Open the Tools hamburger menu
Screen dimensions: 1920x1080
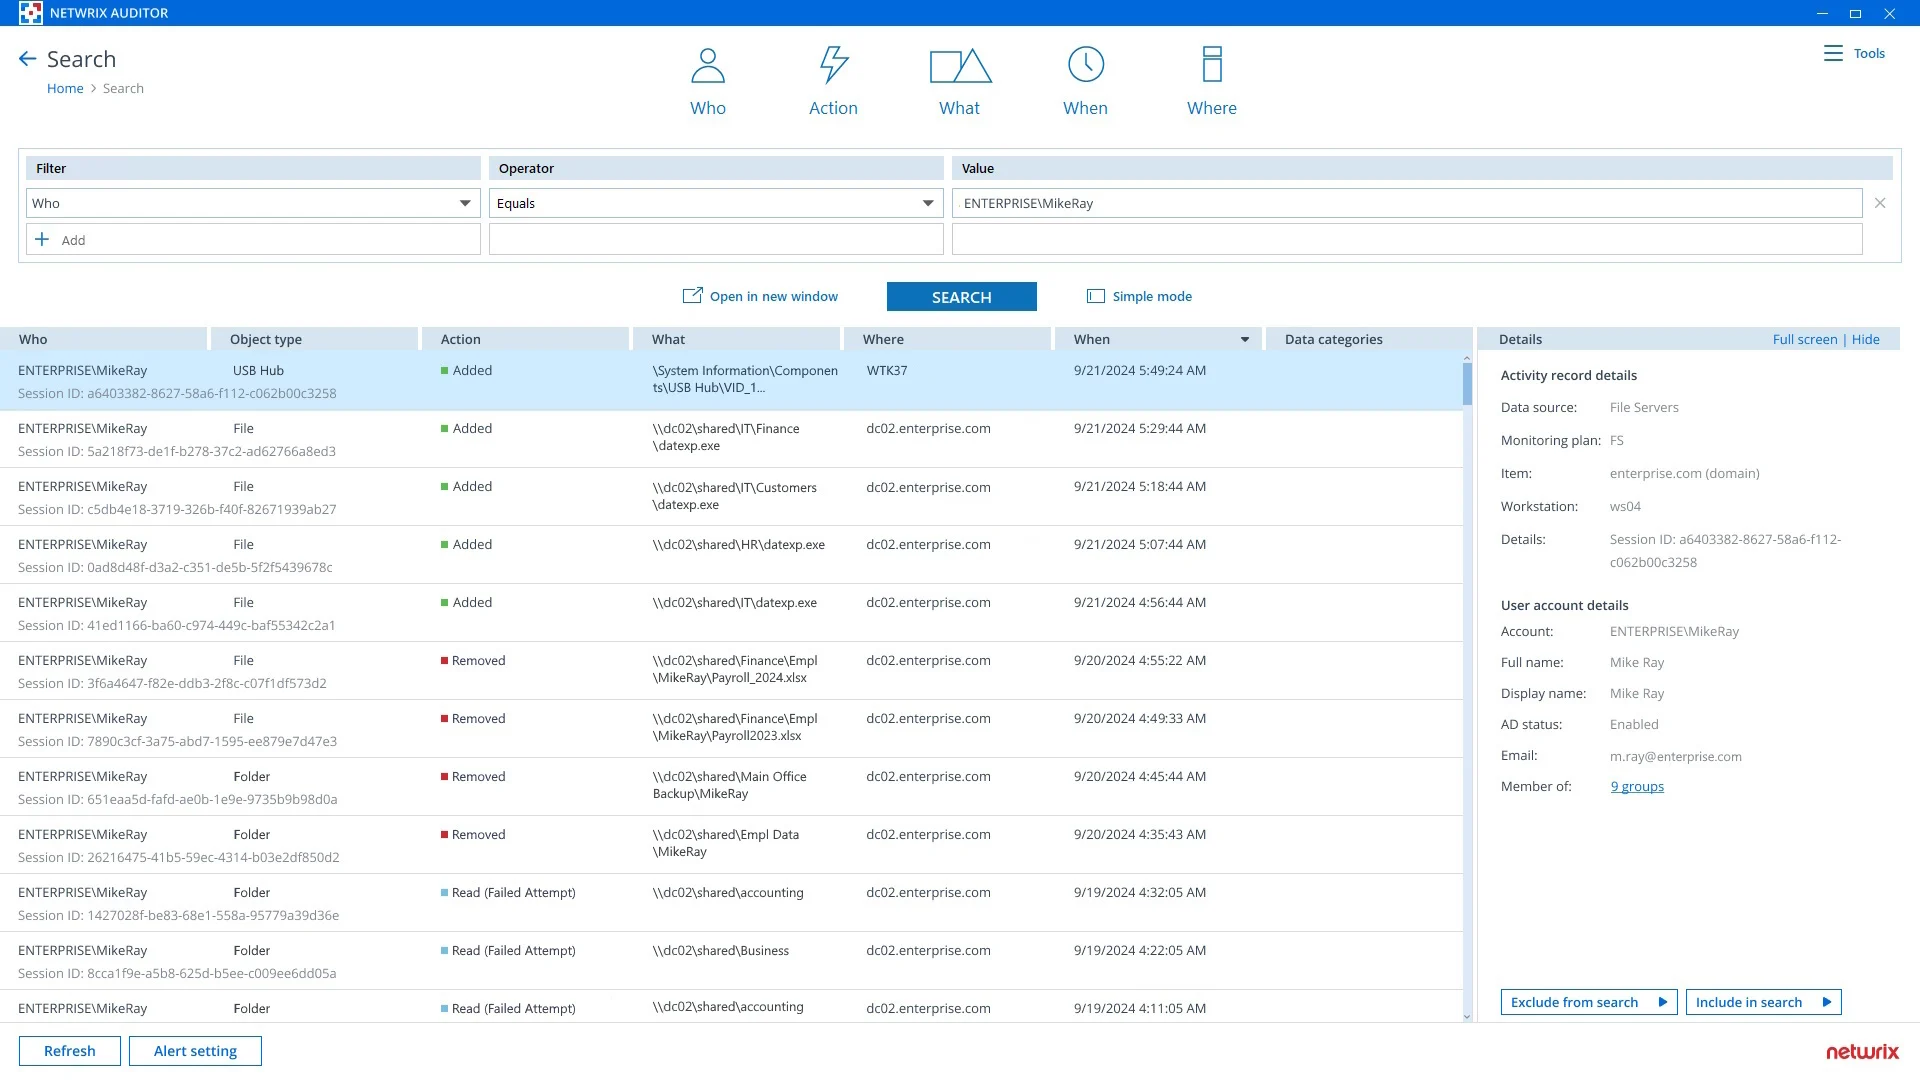tap(1833, 53)
